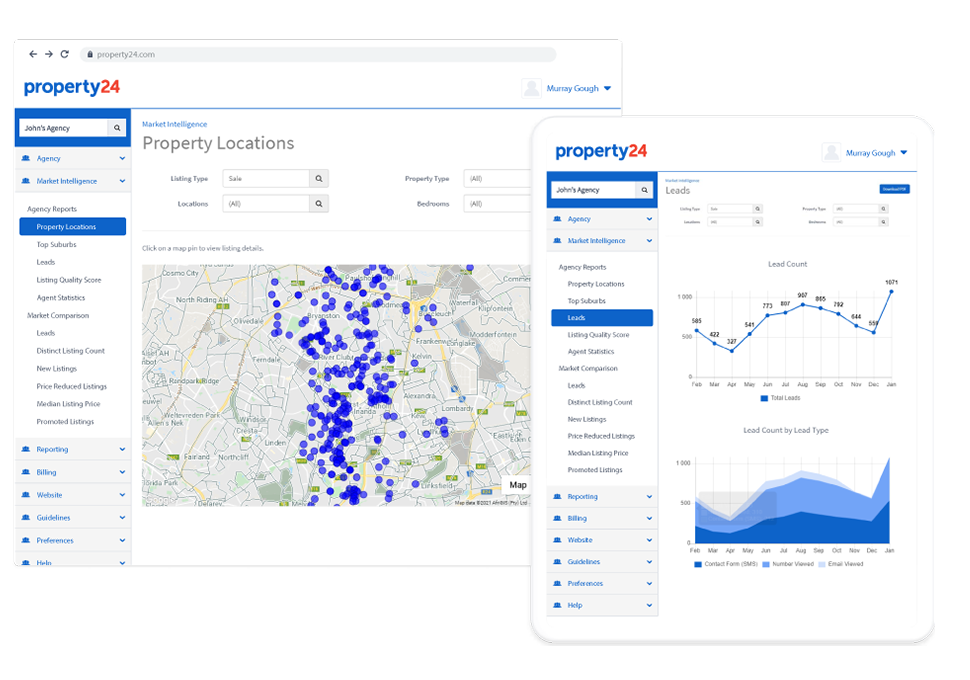
Task: Click the search icon beside the Listing Type filter
Action: click(x=318, y=178)
